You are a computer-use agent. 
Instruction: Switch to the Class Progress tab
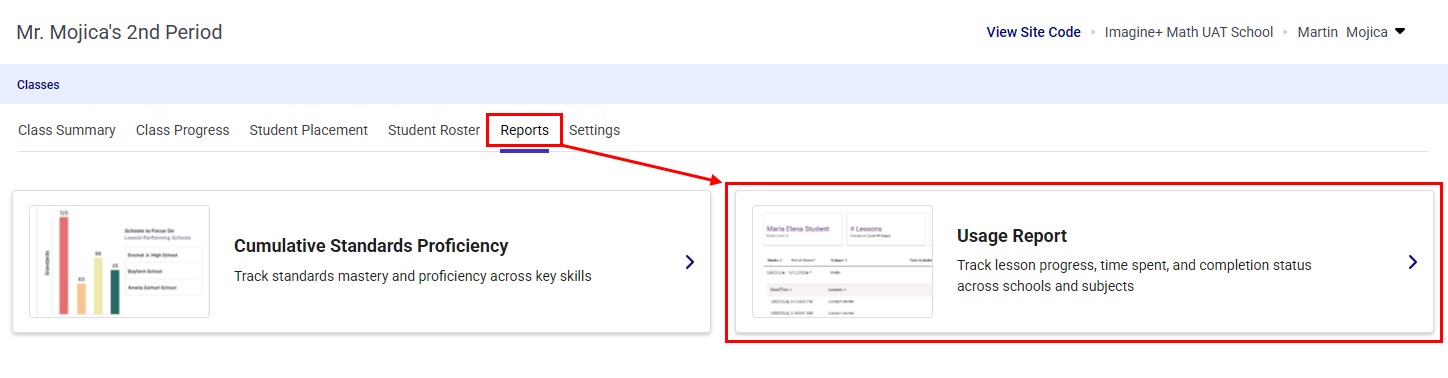tap(183, 130)
